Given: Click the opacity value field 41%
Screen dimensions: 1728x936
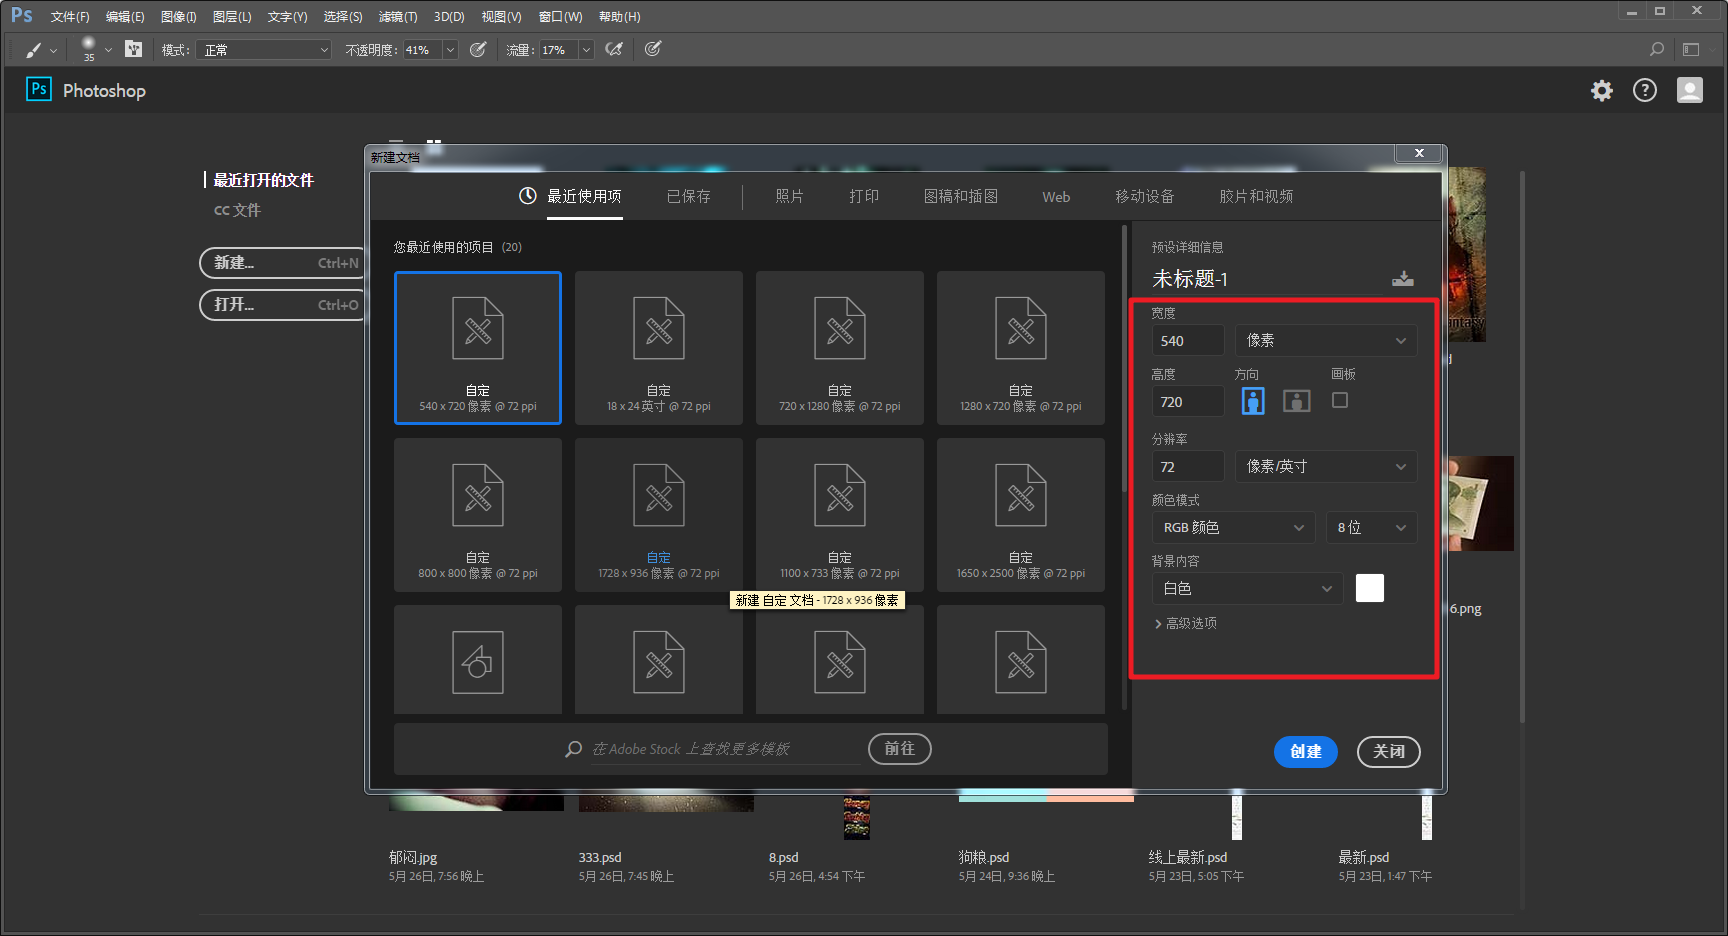Looking at the screenshot, I should (x=422, y=50).
